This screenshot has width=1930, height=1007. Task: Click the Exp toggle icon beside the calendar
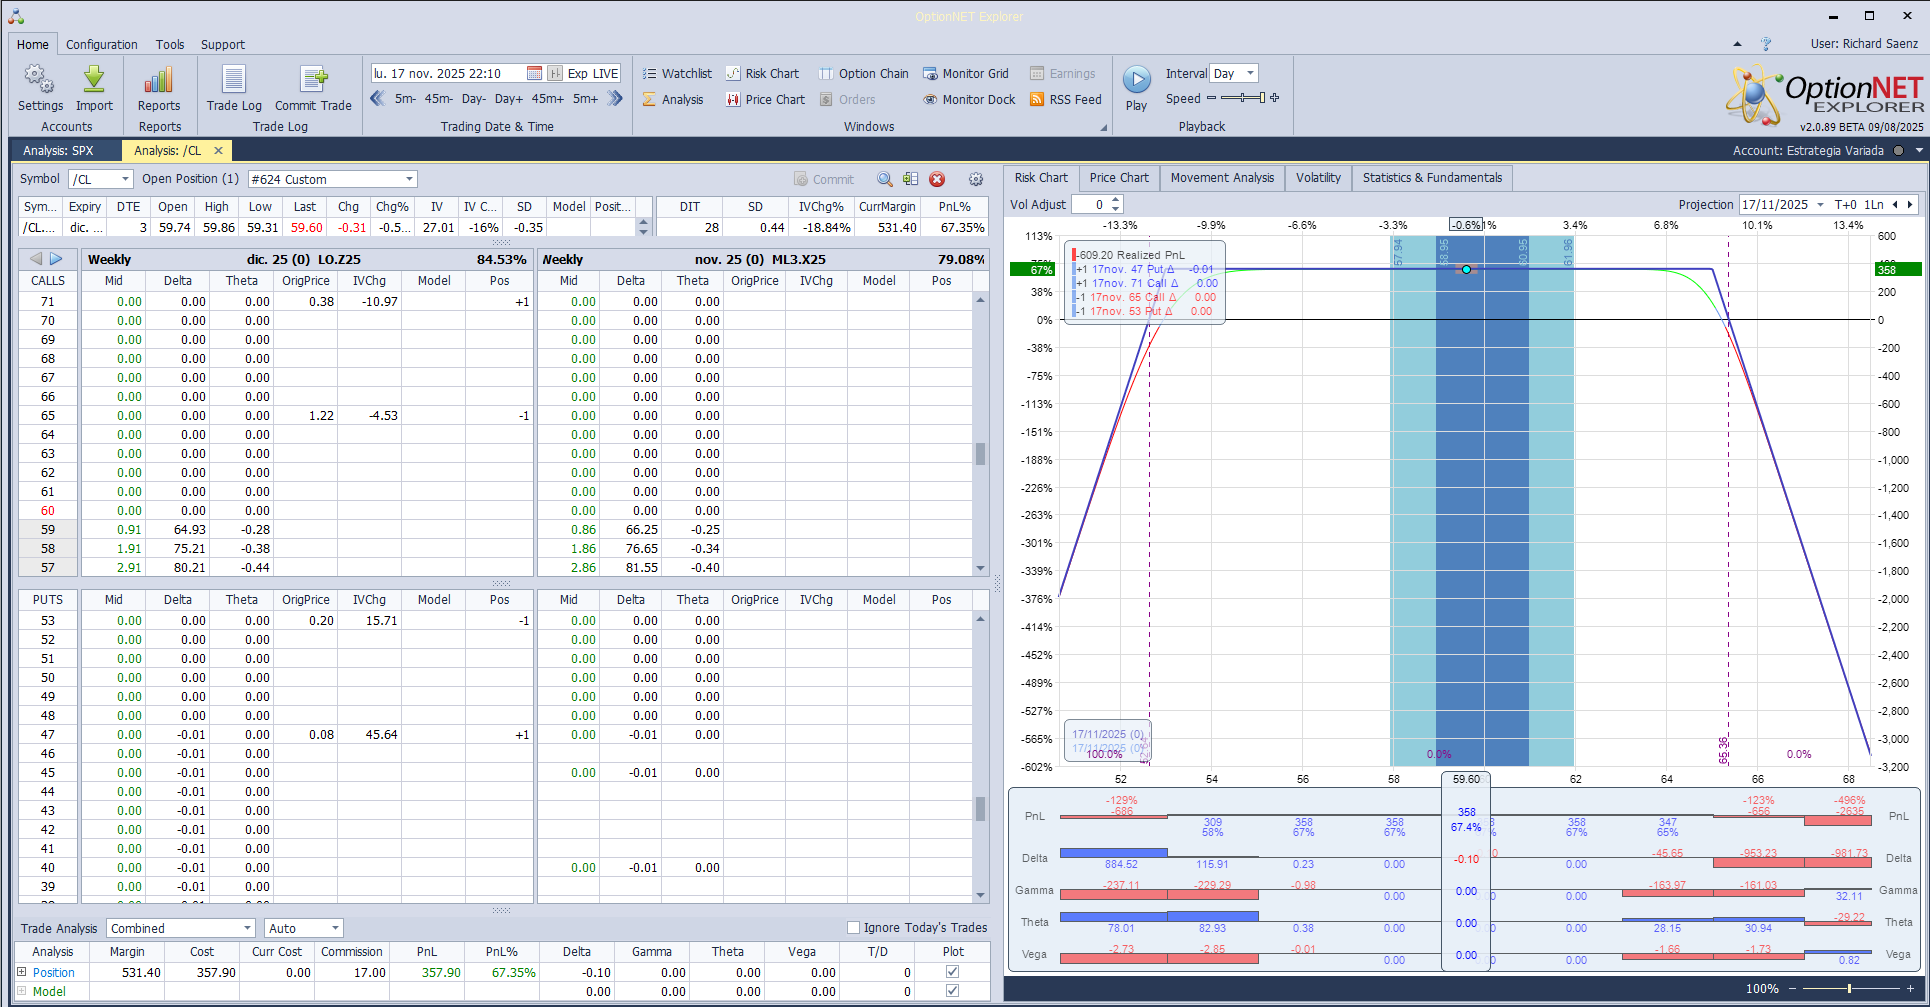[x=555, y=73]
